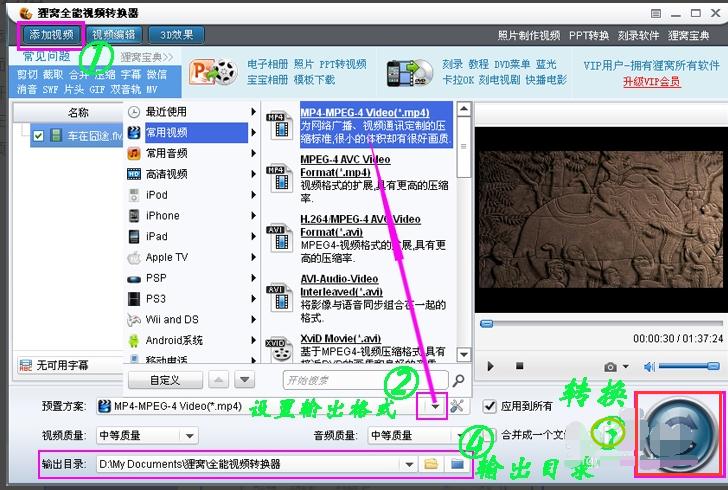The height and width of the screenshot is (490, 728).
Task: Click format list scrollbar up arrow
Action: (463, 109)
